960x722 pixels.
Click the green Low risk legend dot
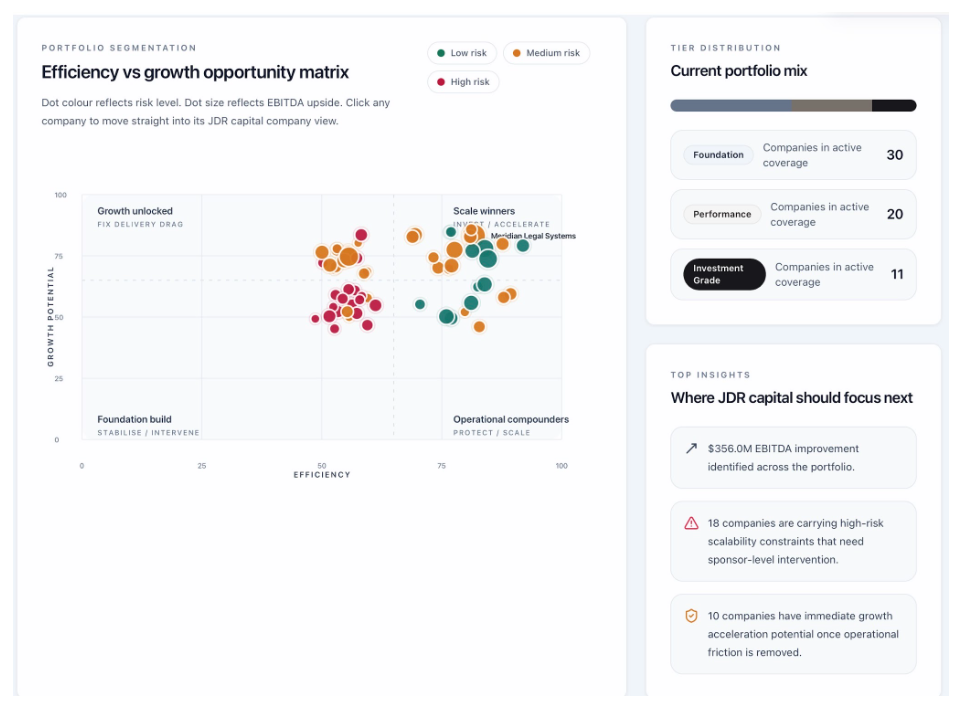point(441,53)
